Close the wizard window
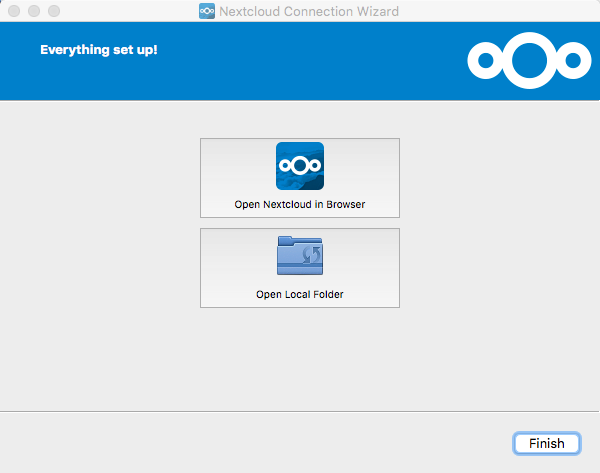Image resolution: width=600 pixels, height=473 pixels. pyautogui.click(x=14, y=11)
